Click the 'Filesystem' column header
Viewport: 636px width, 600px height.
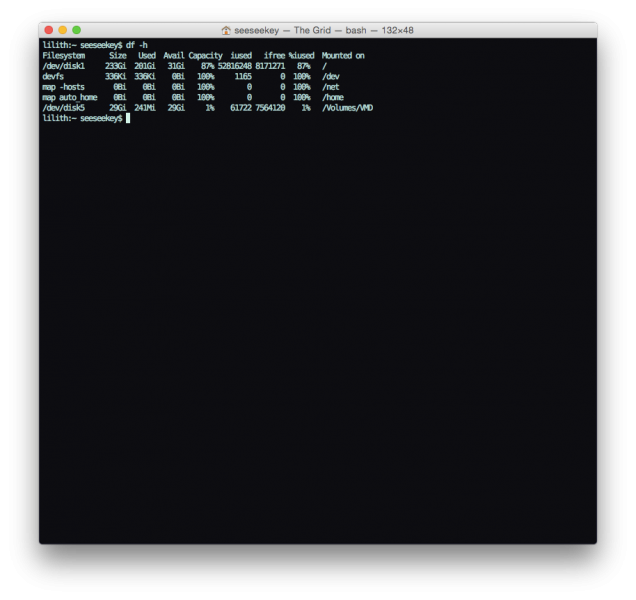pyautogui.click(x=64, y=56)
